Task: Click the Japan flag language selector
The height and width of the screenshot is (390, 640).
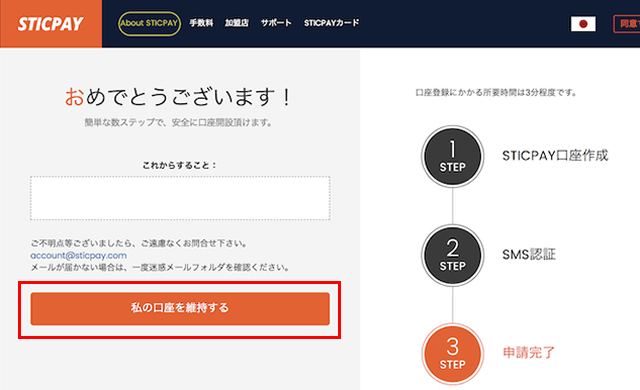Action: [x=583, y=24]
